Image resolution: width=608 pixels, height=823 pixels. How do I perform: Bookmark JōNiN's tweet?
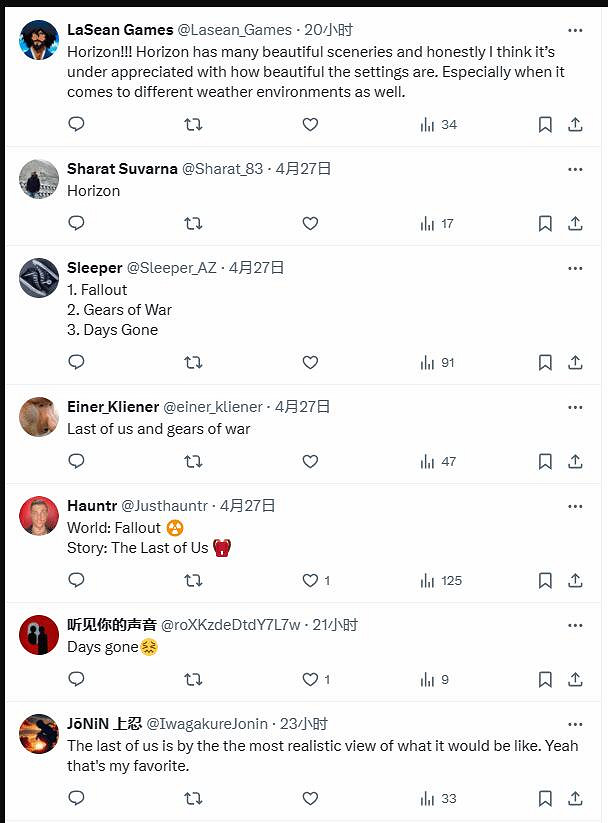pyautogui.click(x=545, y=798)
